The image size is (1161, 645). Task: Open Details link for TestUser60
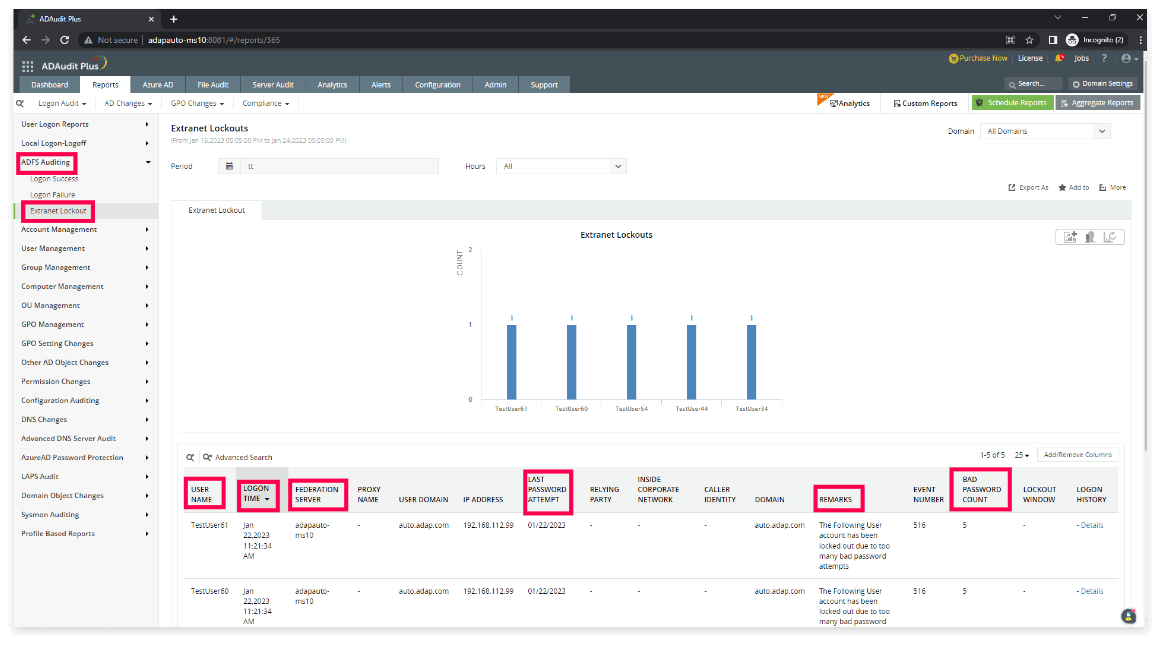click(x=1091, y=591)
